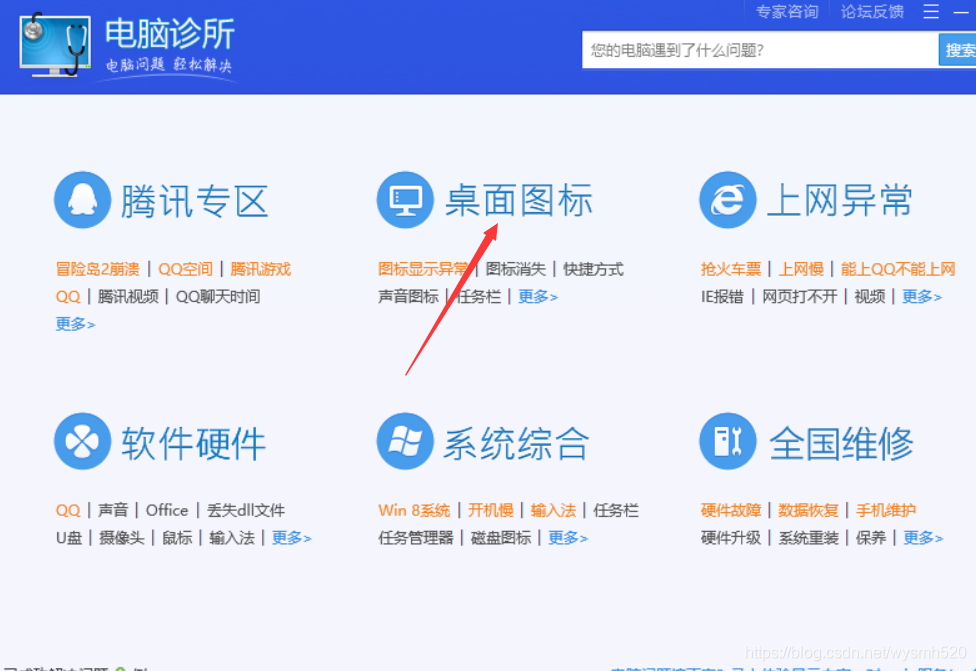
Task: Open the 腾讯专区 penguin icon
Action: tap(83, 200)
